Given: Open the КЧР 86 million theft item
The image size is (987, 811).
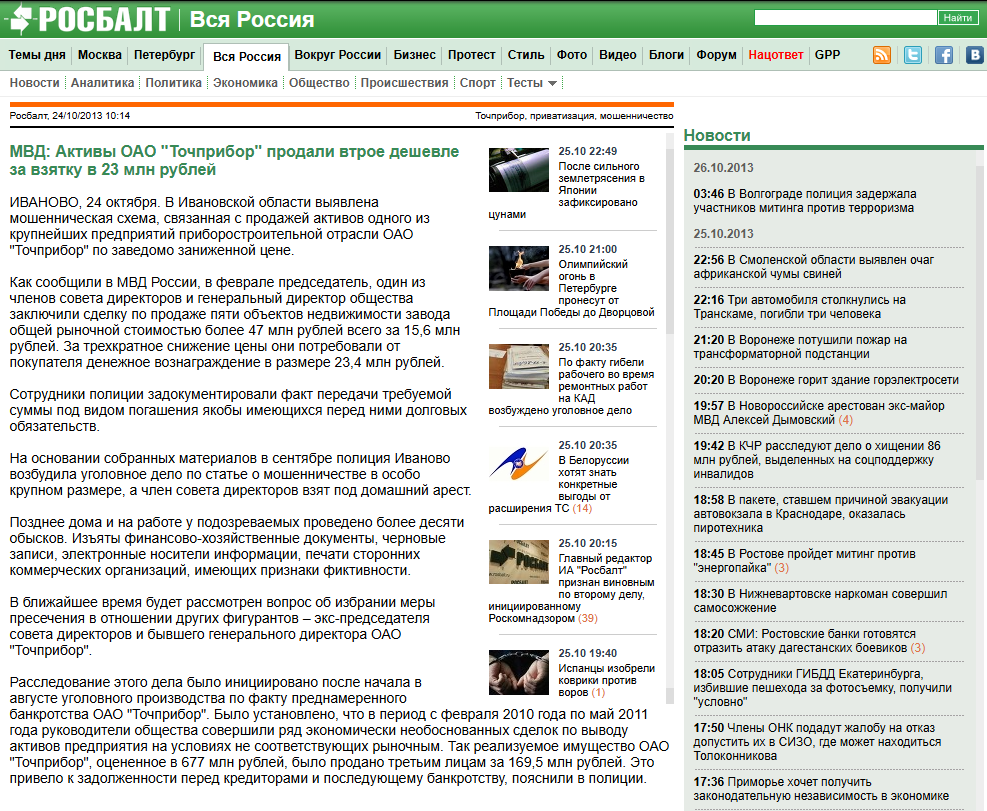Looking at the screenshot, I should tap(817, 460).
